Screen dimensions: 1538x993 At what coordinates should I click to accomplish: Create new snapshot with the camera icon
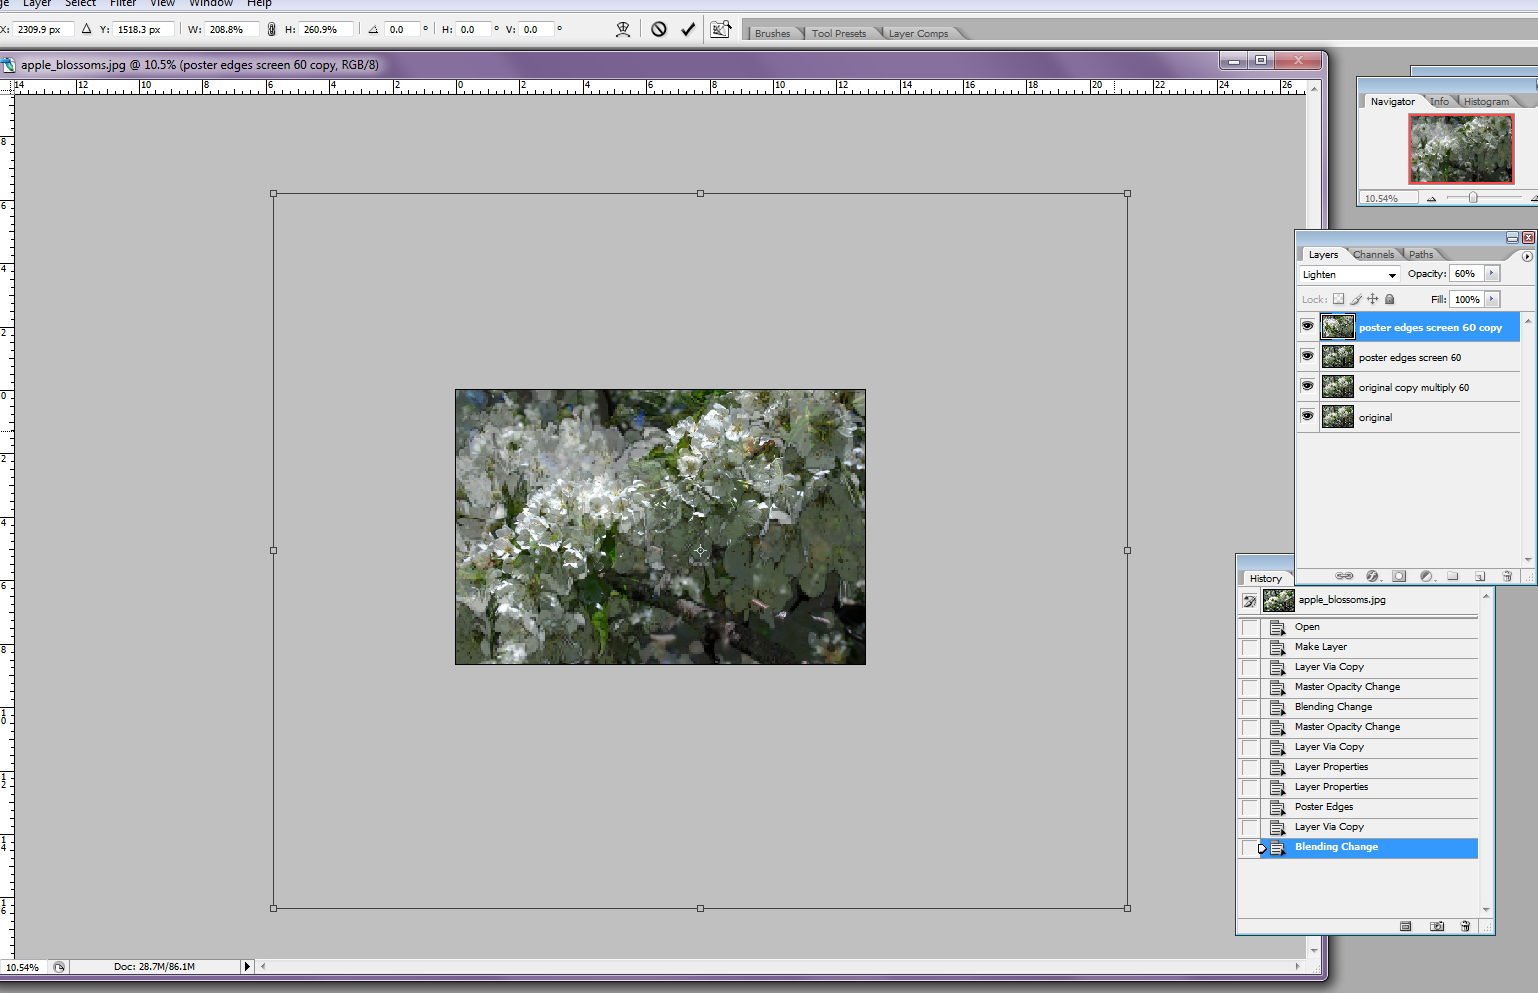pos(1436,926)
